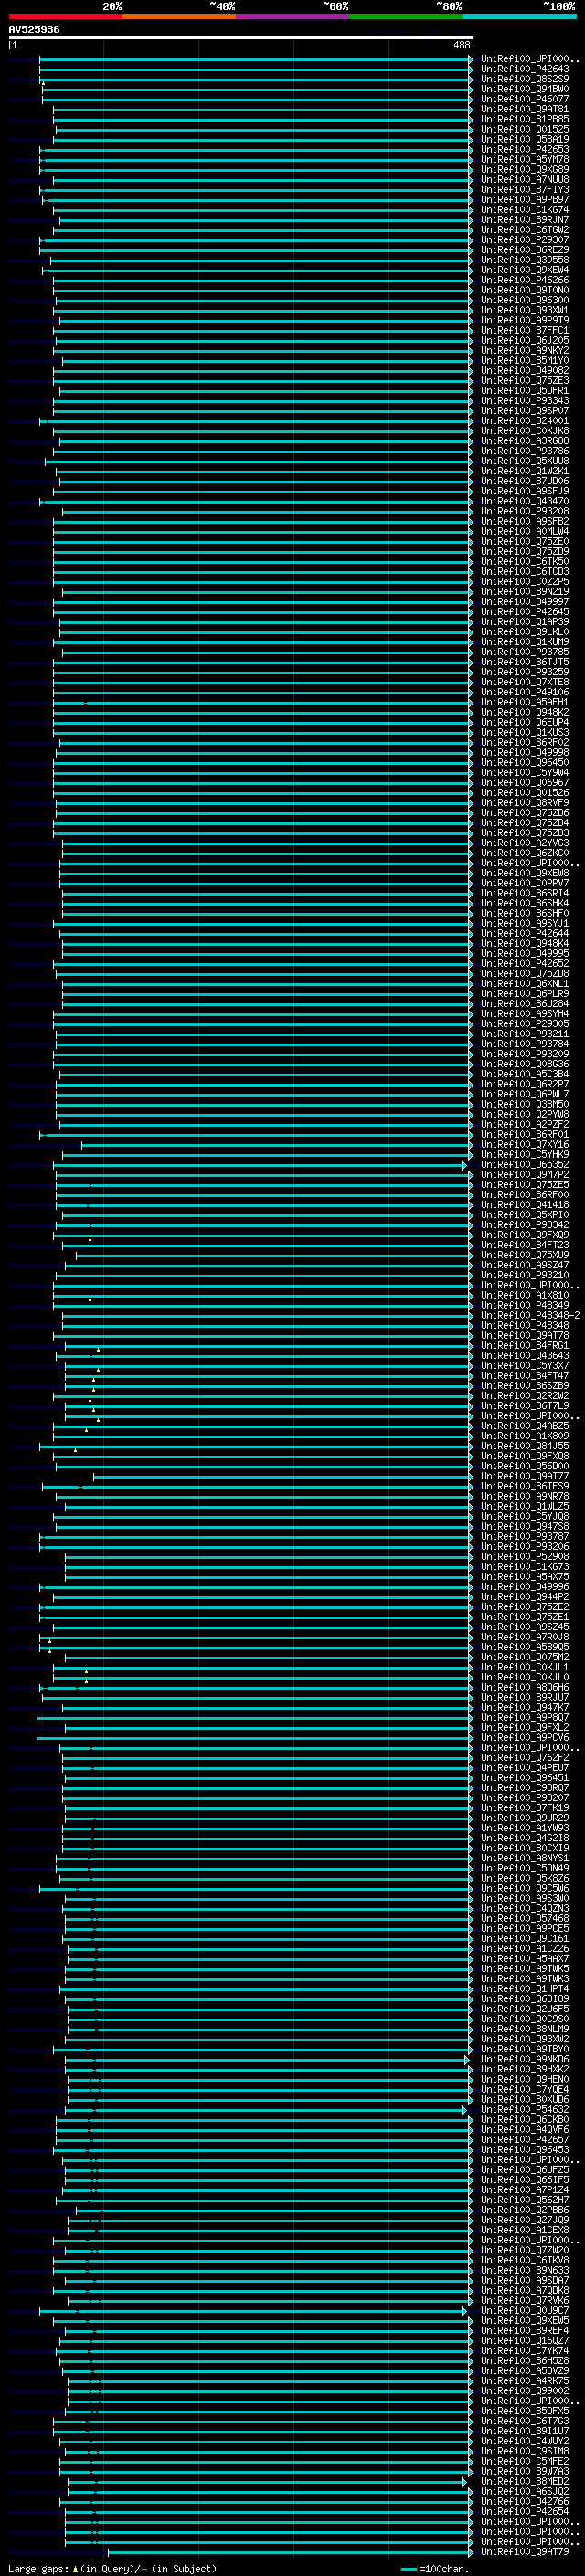The width and height of the screenshot is (585, 2576).
Task: Click the white query ruler bar
Action: click(241, 37)
